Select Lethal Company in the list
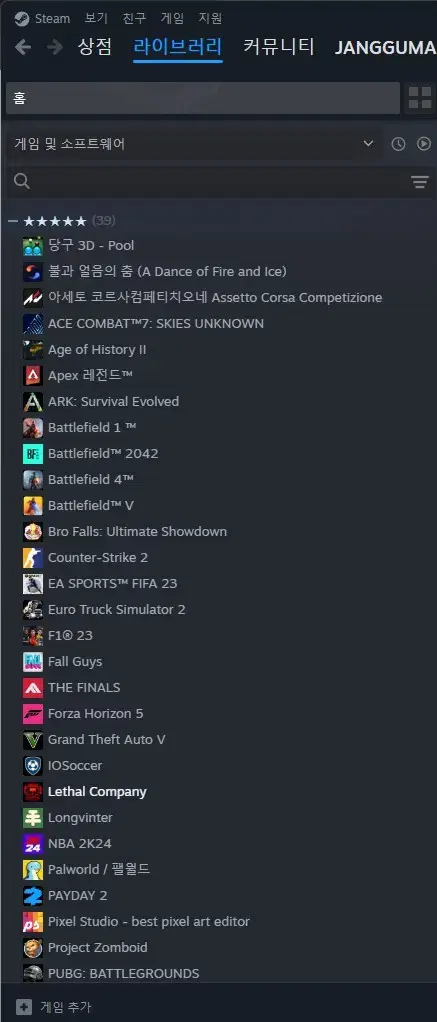The height and width of the screenshot is (1022, 437). coord(97,792)
